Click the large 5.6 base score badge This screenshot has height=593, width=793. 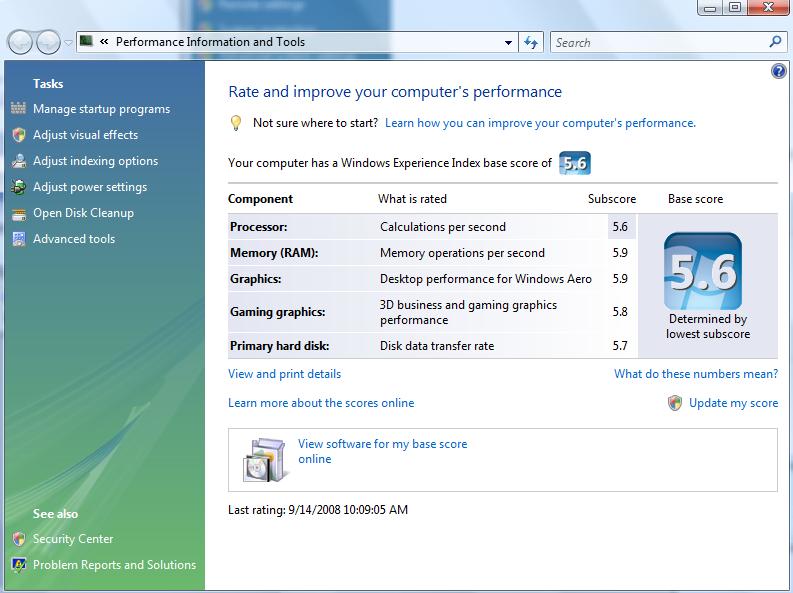(703, 271)
